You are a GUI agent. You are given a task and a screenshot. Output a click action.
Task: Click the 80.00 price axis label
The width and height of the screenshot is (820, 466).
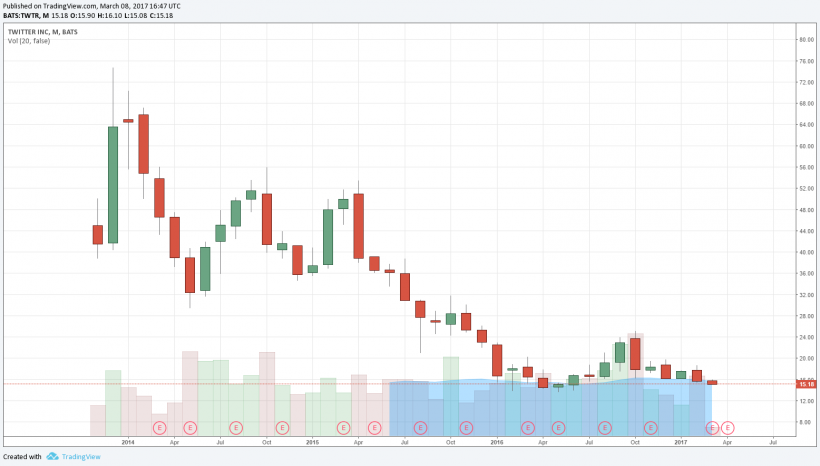click(x=806, y=40)
